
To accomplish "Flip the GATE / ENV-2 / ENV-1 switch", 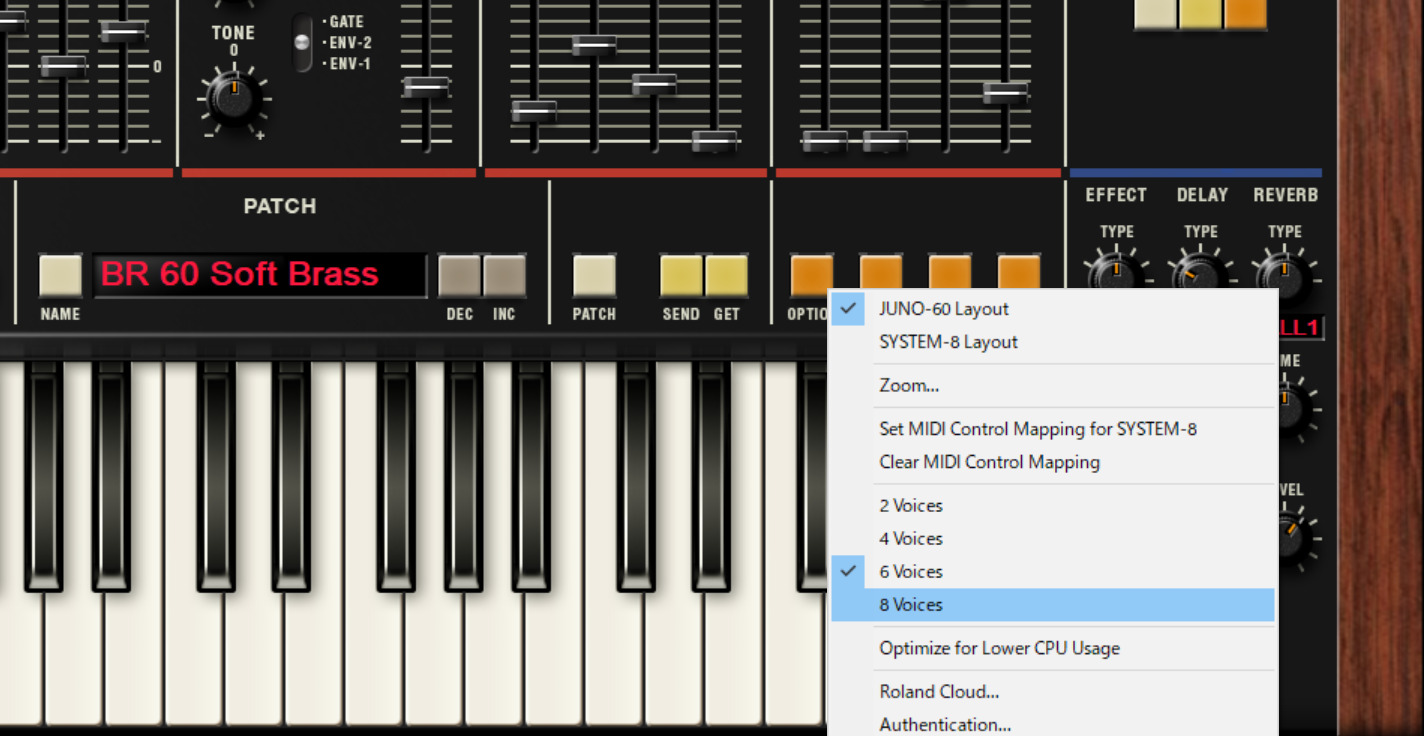I will 302,42.
